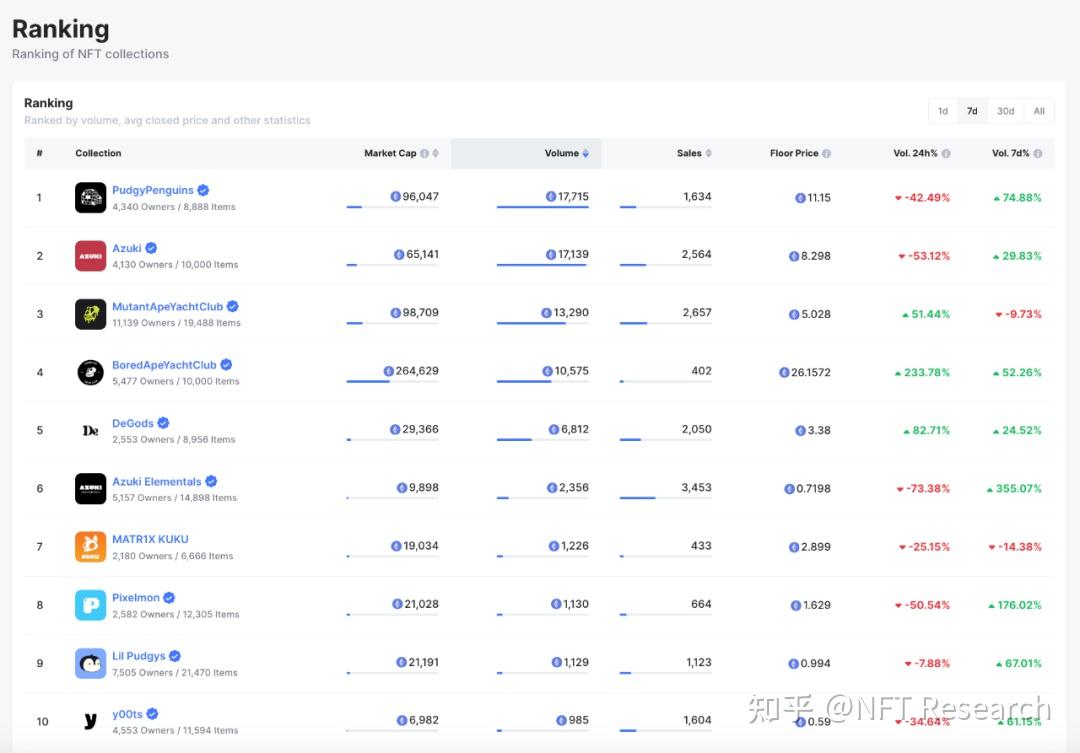Click MutantApeYachtClub sales value 2,657
This screenshot has height=753, width=1080.
click(x=697, y=313)
